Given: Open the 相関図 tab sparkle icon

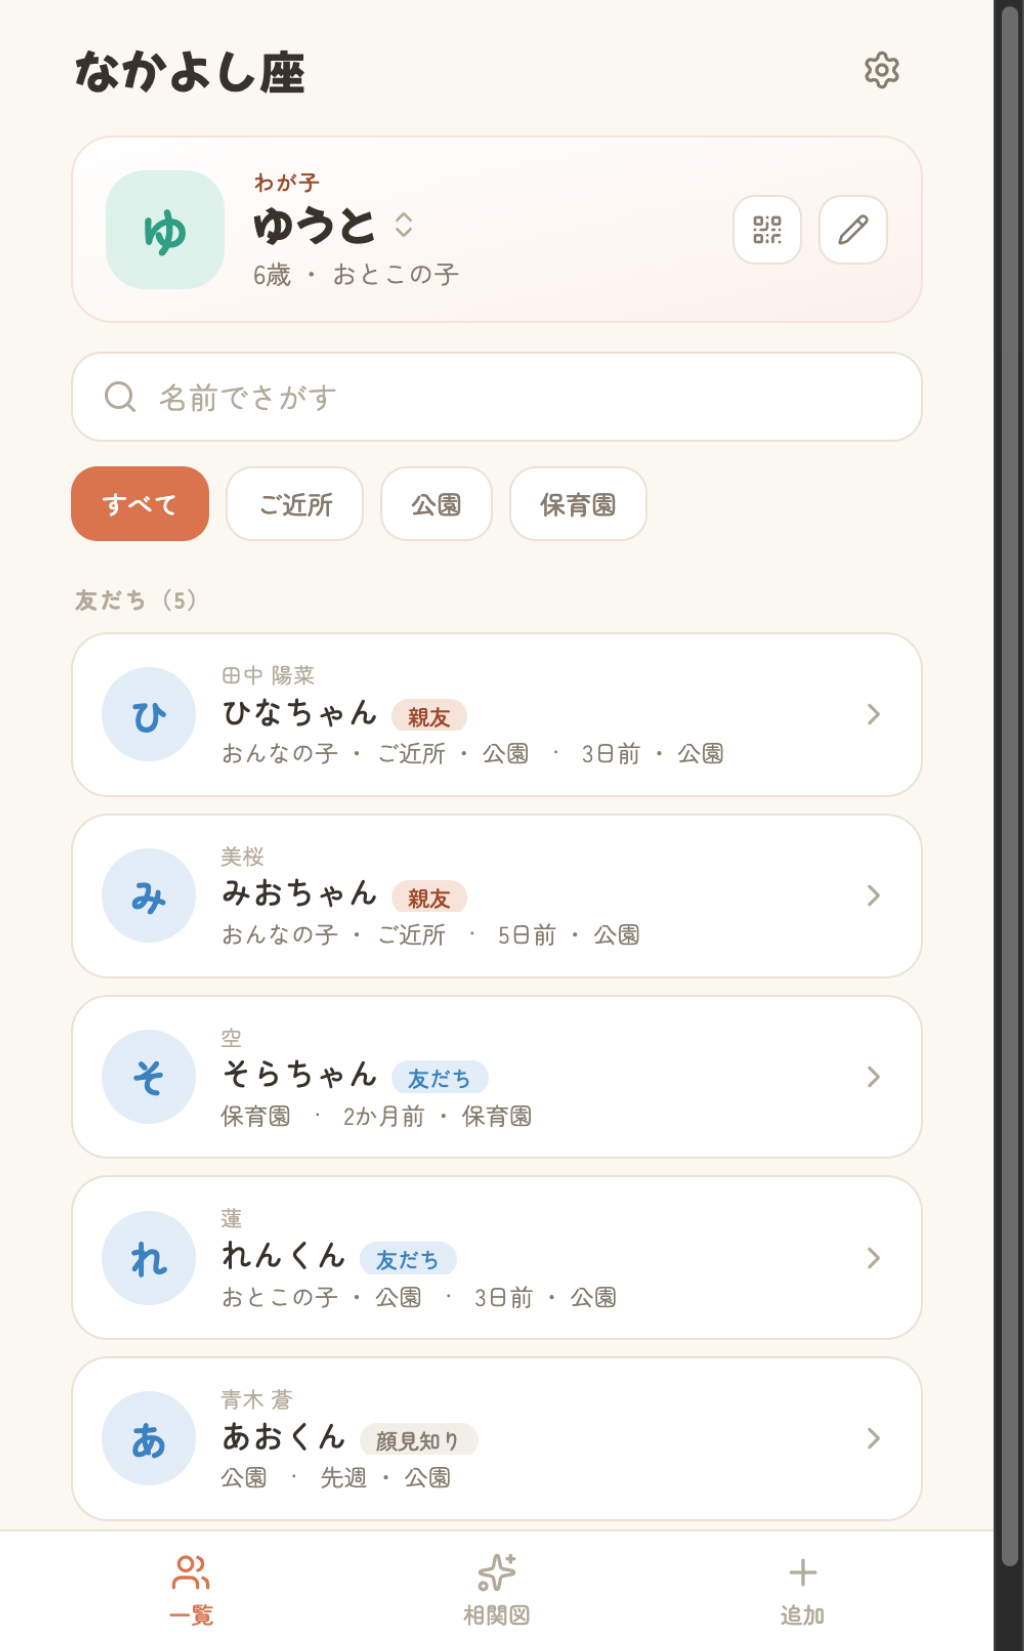Looking at the screenshot, I should (497, 1572).
